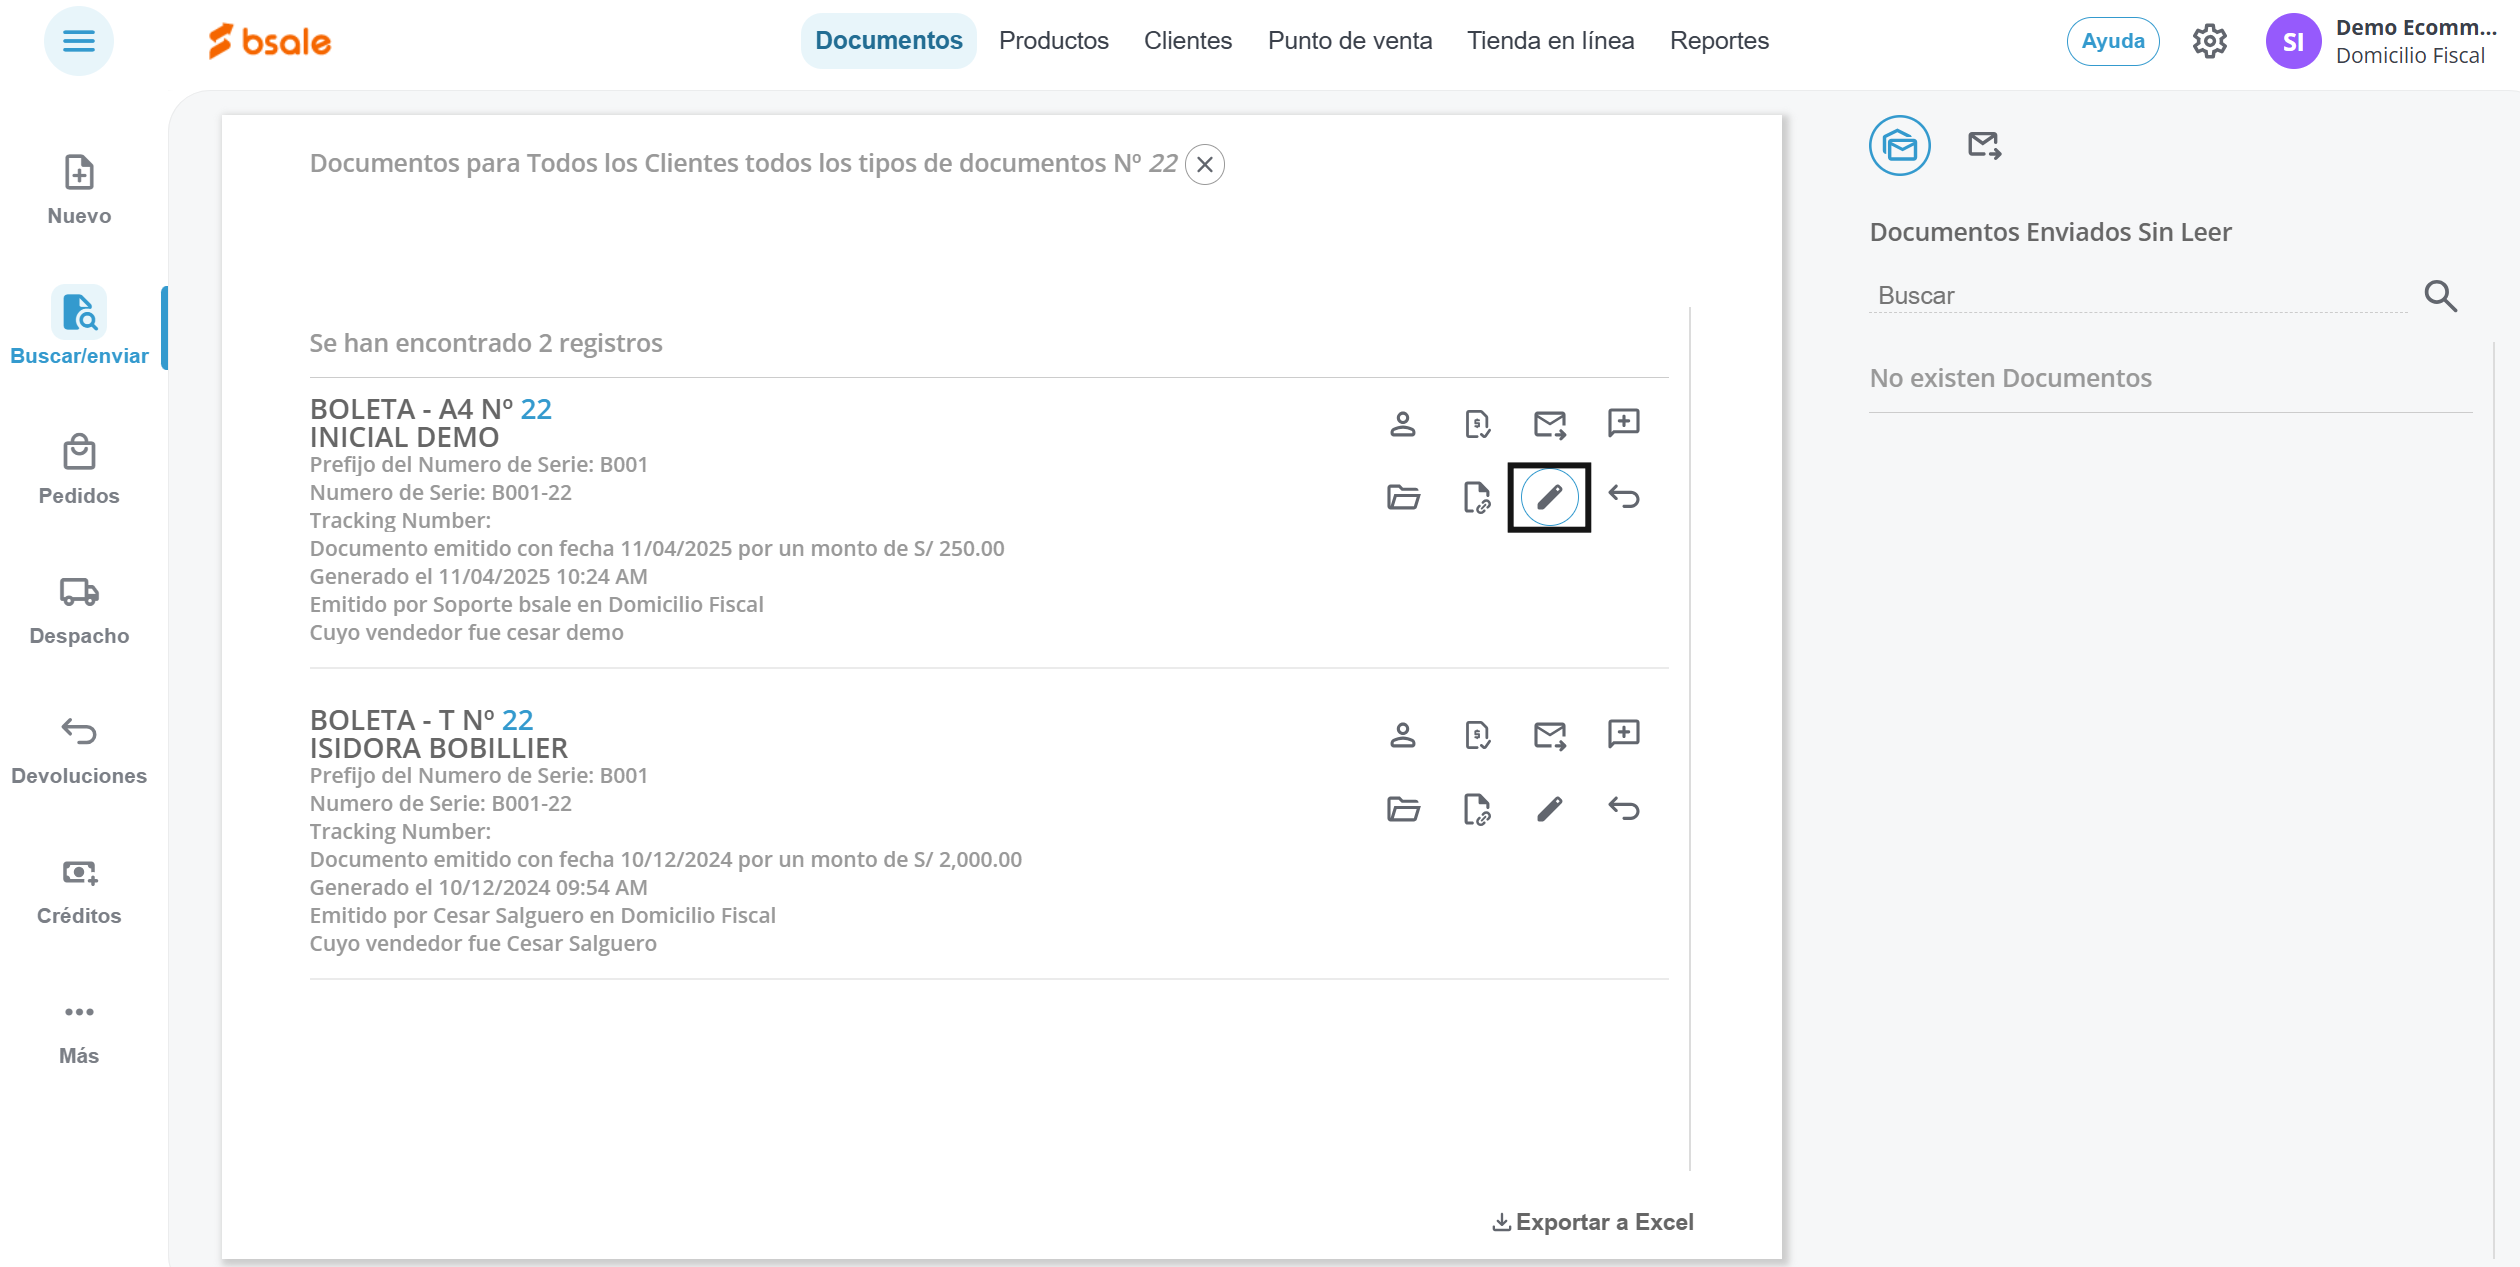The image size is (2520, 1267).
Task: Click payment document icon for ISIDORA BOBILLIER
Action: coord(1477,736)
